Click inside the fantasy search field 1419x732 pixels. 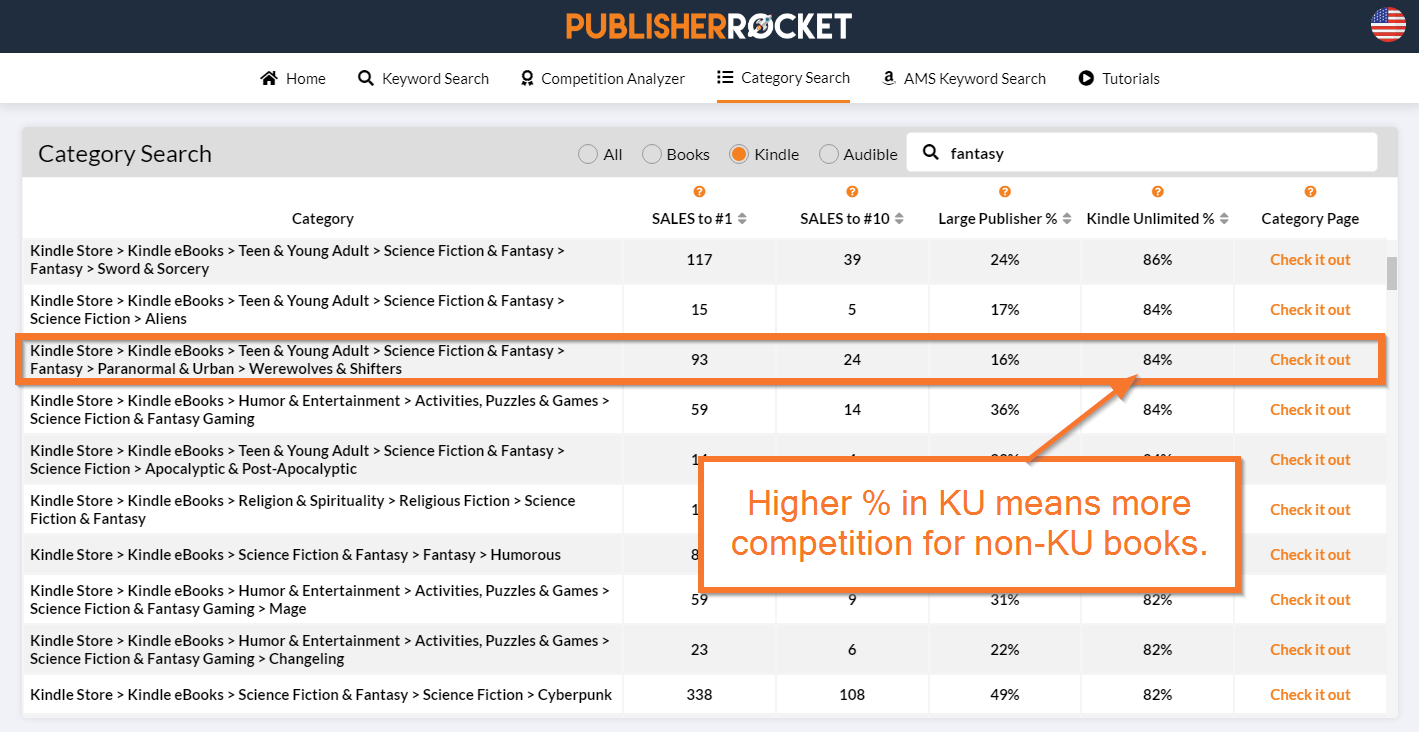click(1140, 152)
